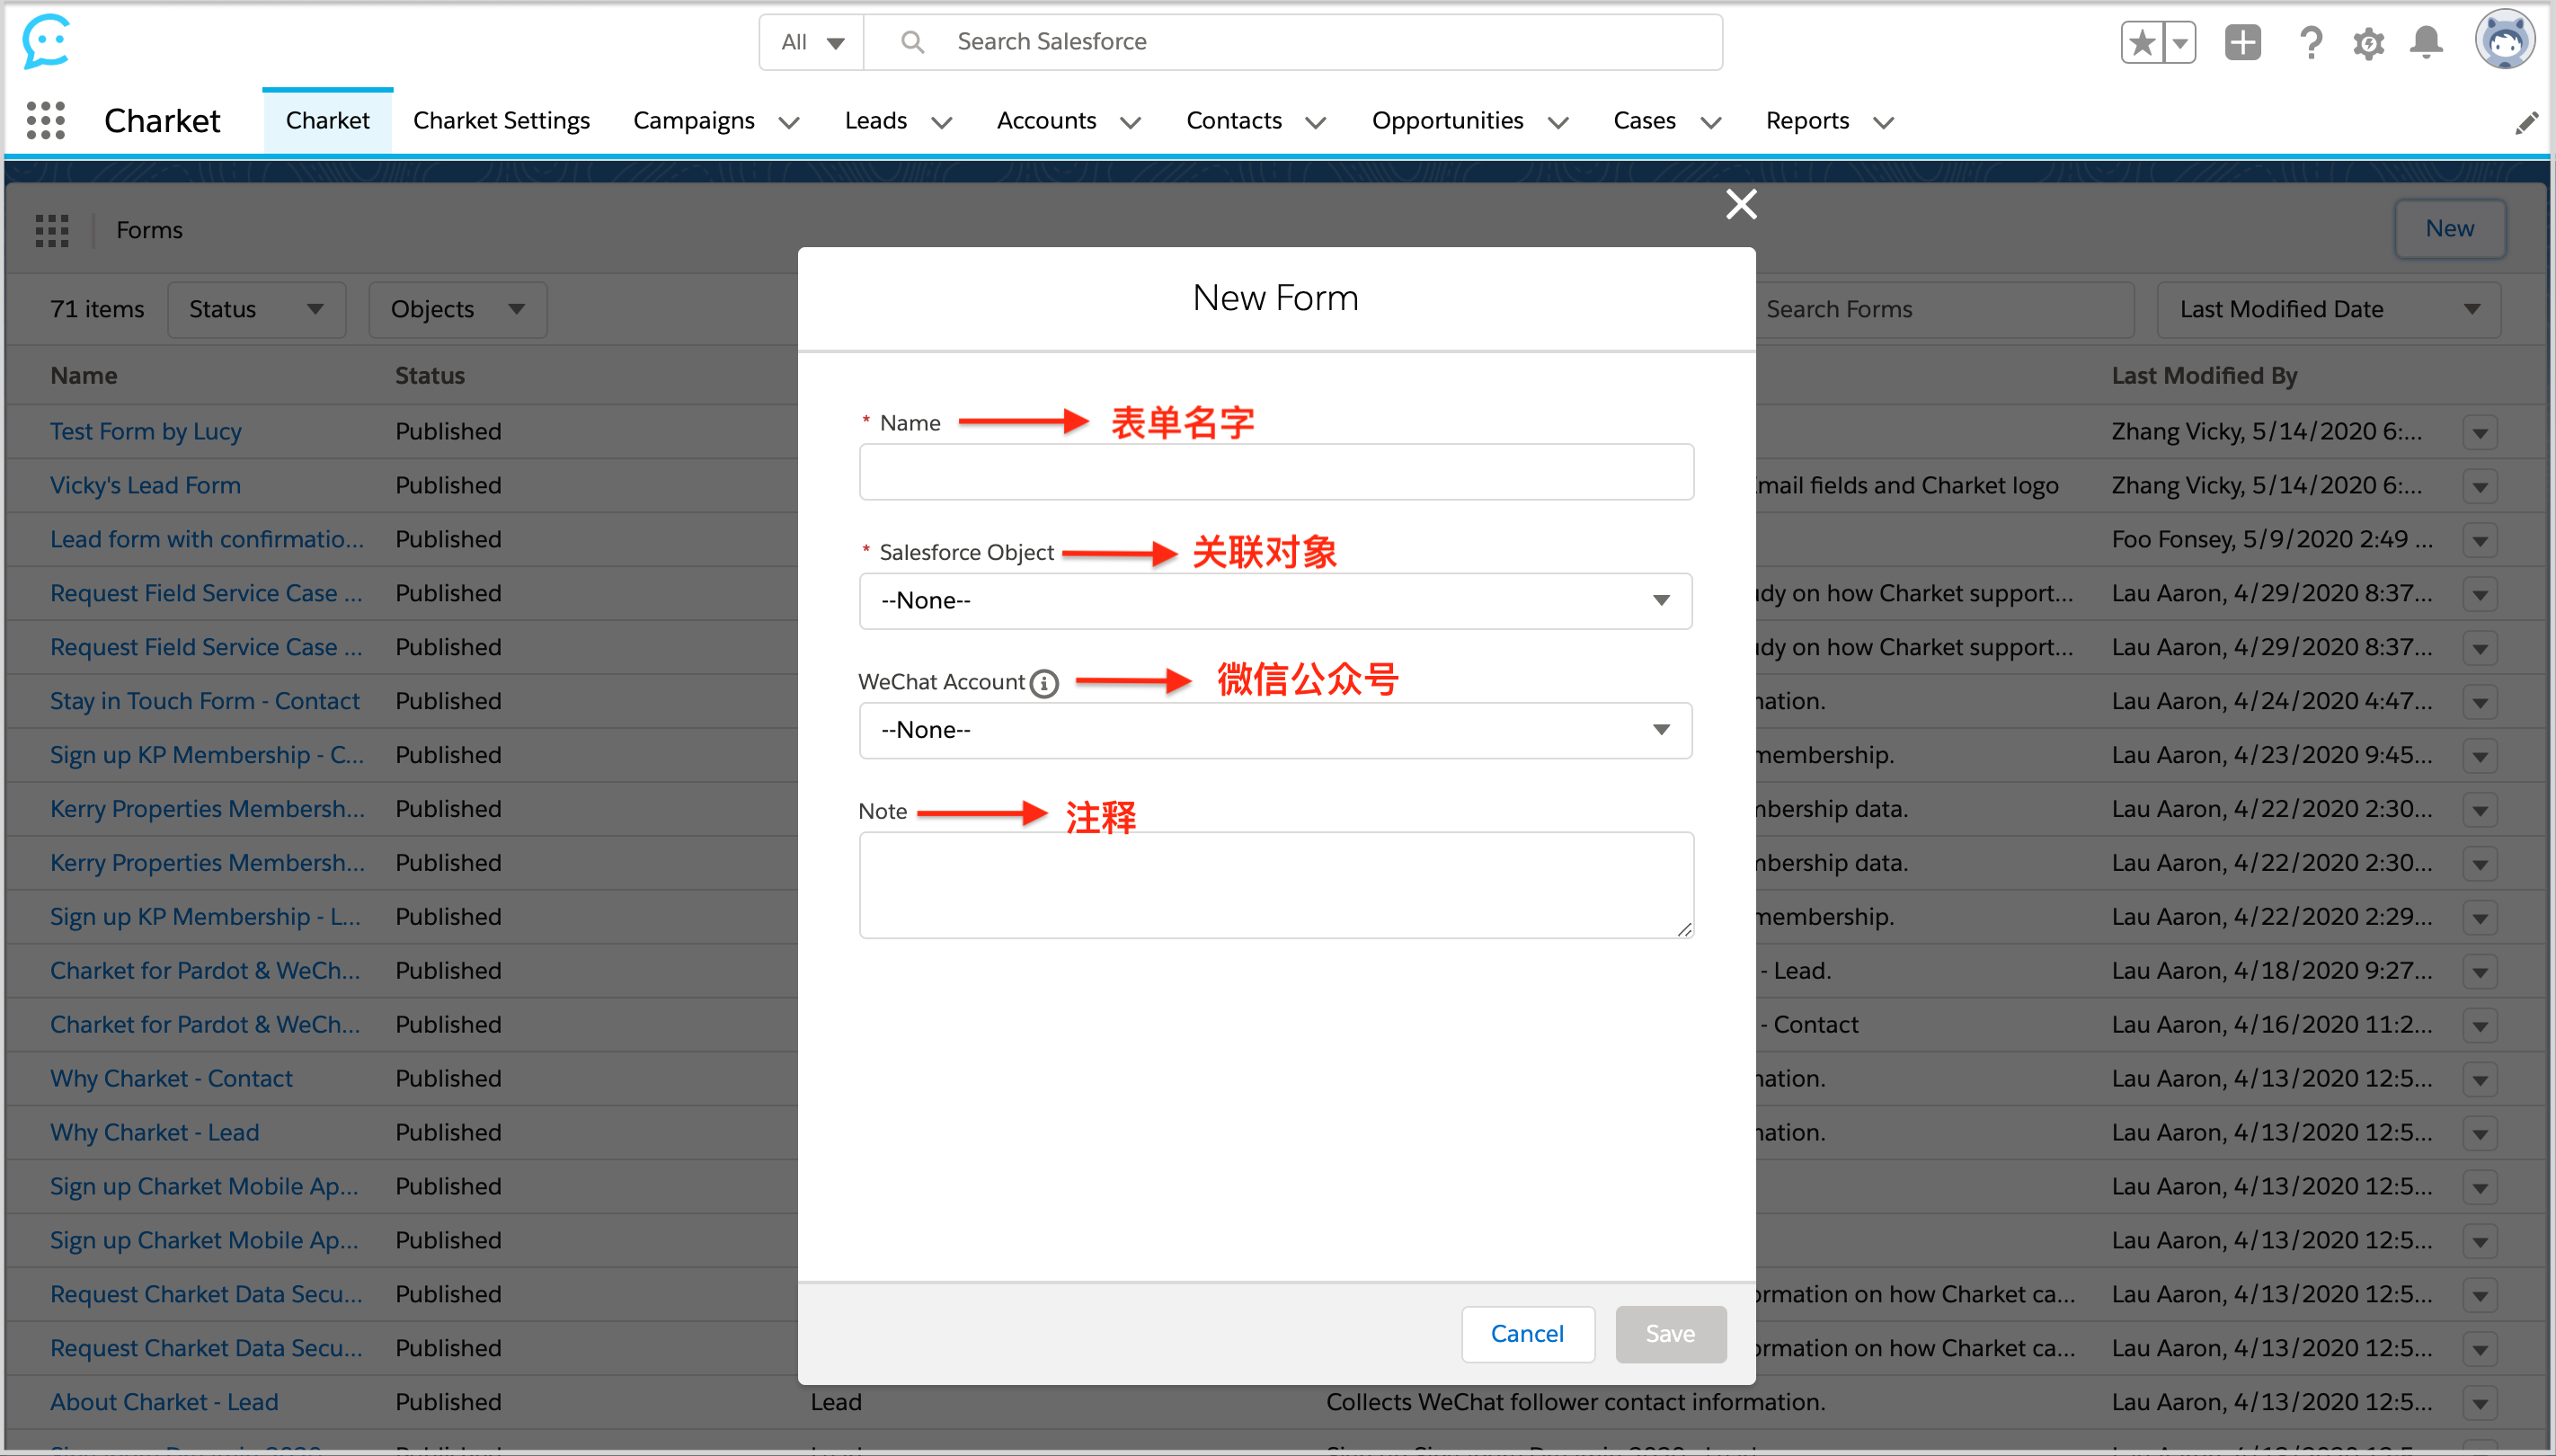Click the Last Modified By column header
Viewport: 2556px width, 1456px height.
2204,376
